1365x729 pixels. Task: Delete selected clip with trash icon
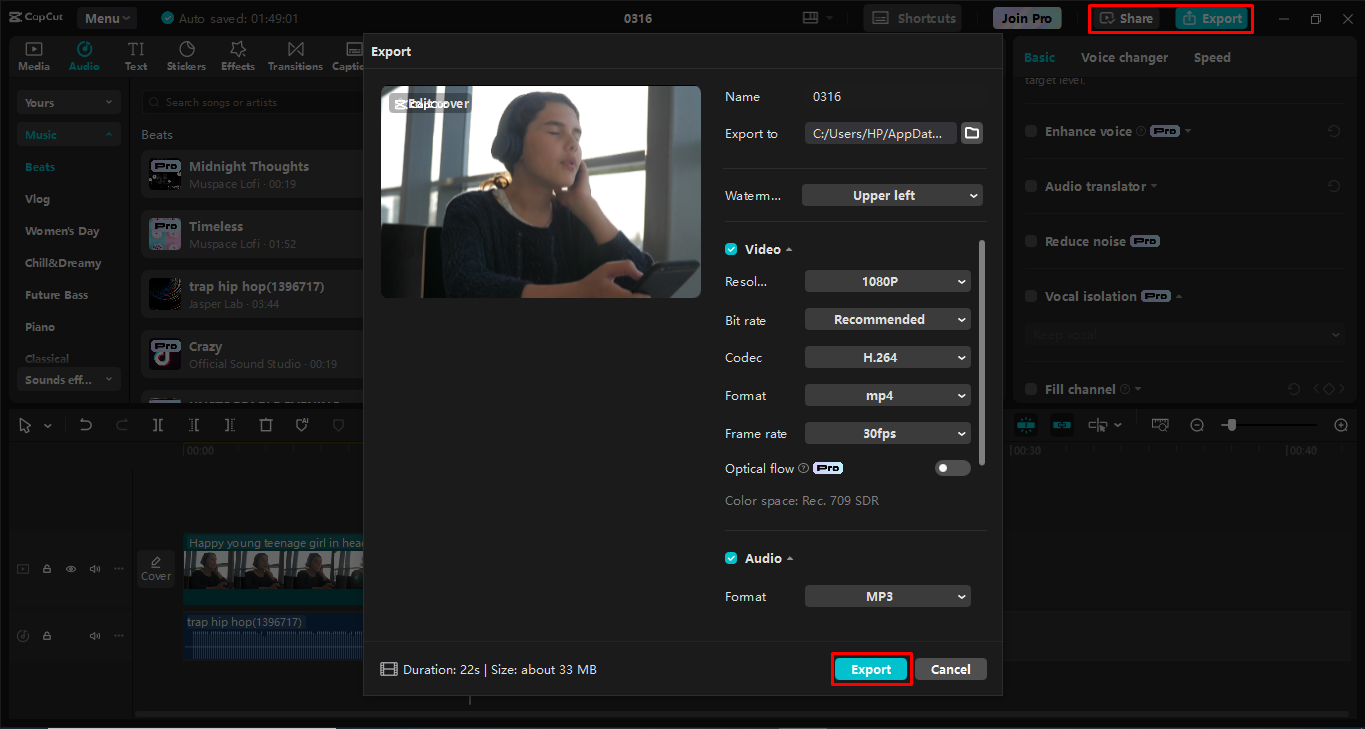coord(265,424)
